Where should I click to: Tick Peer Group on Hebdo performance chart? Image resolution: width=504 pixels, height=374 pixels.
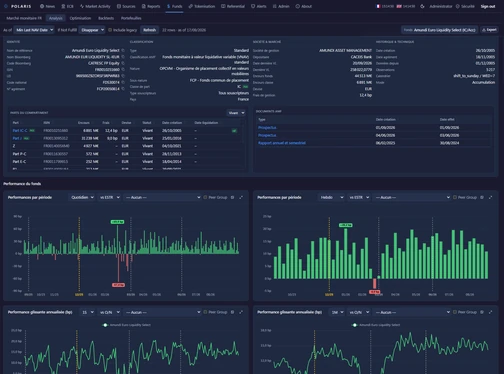pos(455,197)
